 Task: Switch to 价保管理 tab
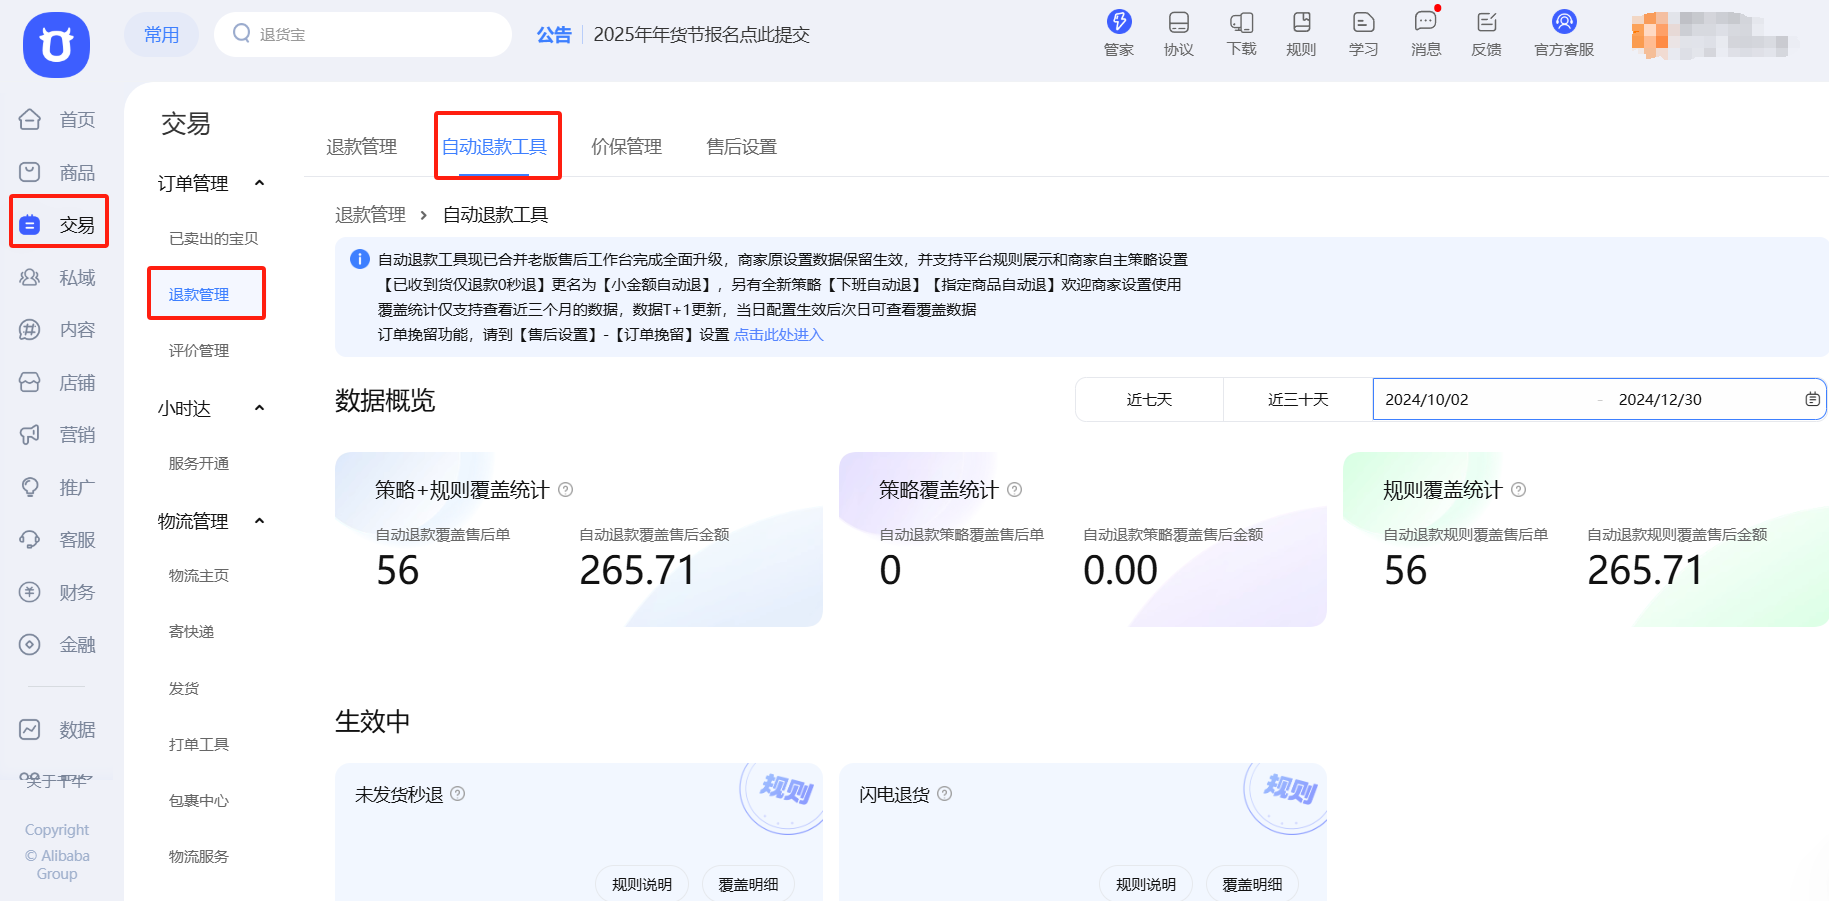click(626, 147)
